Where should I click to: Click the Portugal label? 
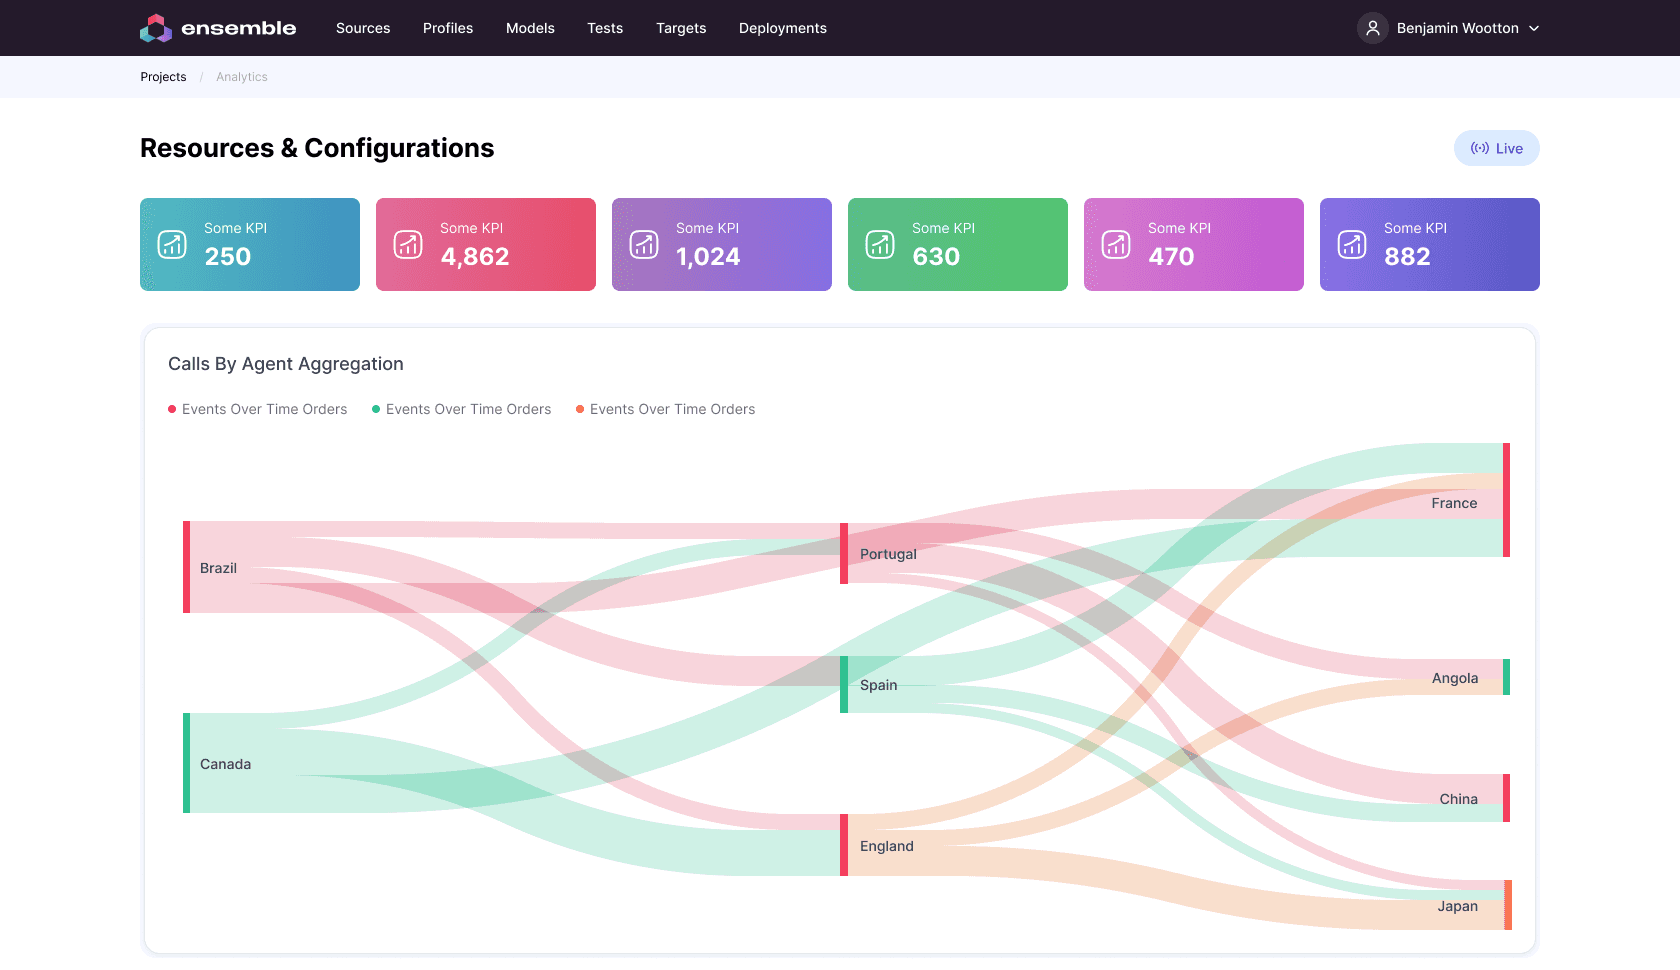tap(888, 554)
